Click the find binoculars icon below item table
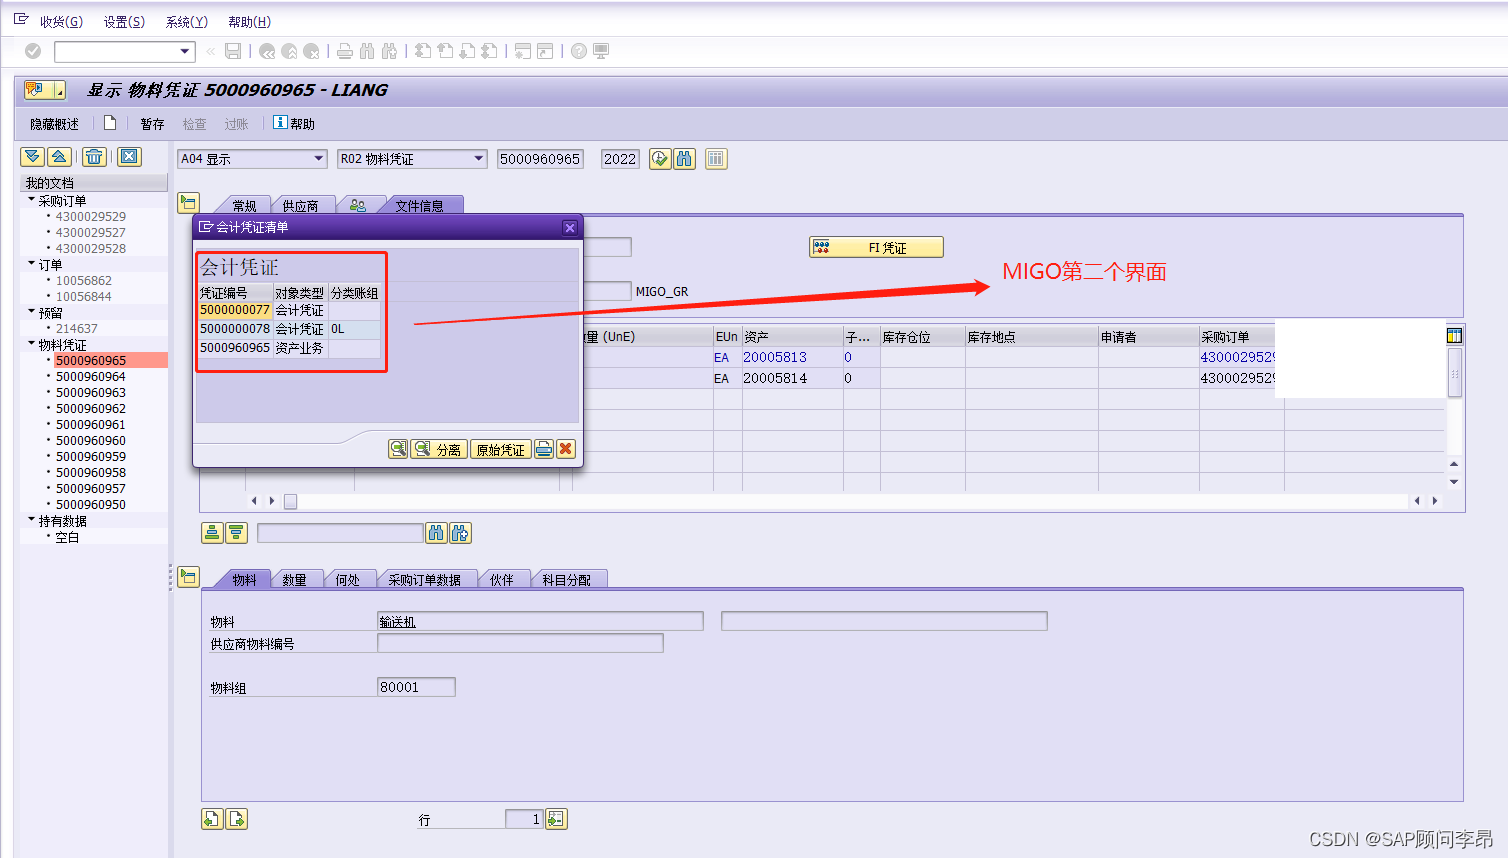This screenshot has height=858, width=1508. 437,533
